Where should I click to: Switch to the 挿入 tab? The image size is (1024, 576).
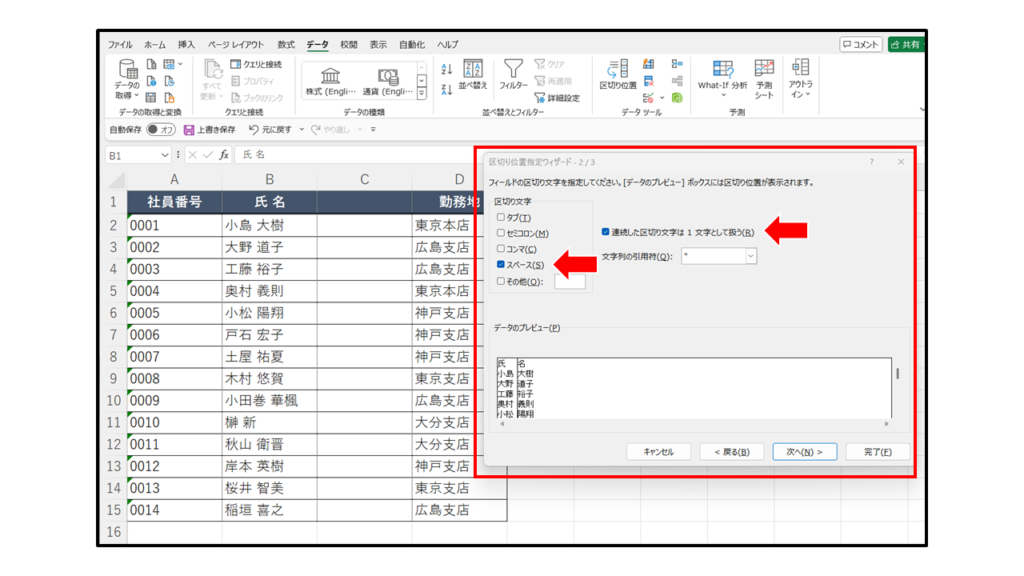(187, 44)
